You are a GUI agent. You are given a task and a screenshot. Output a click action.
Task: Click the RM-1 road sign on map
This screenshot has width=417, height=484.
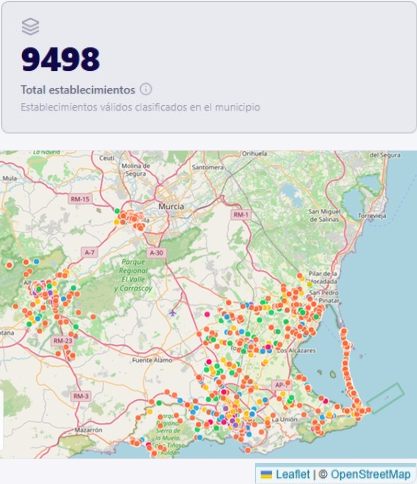pos(241,215)
